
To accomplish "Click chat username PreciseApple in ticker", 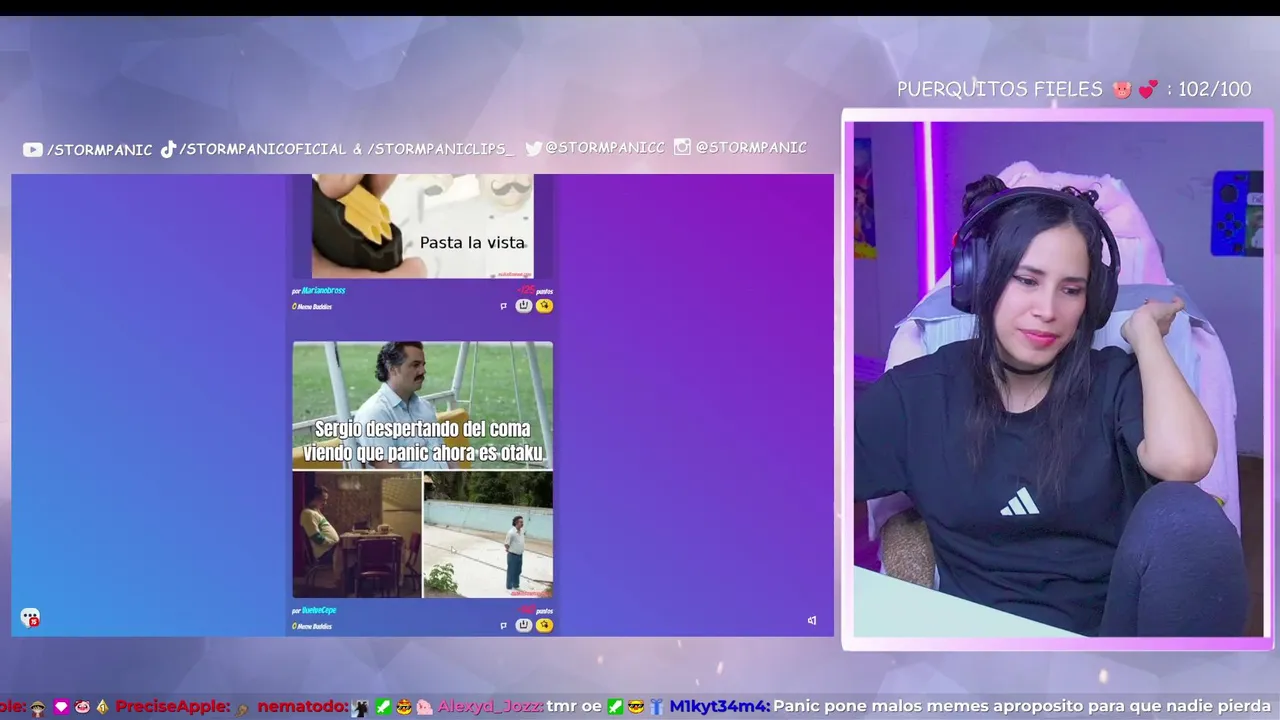I will pos(172,706).
